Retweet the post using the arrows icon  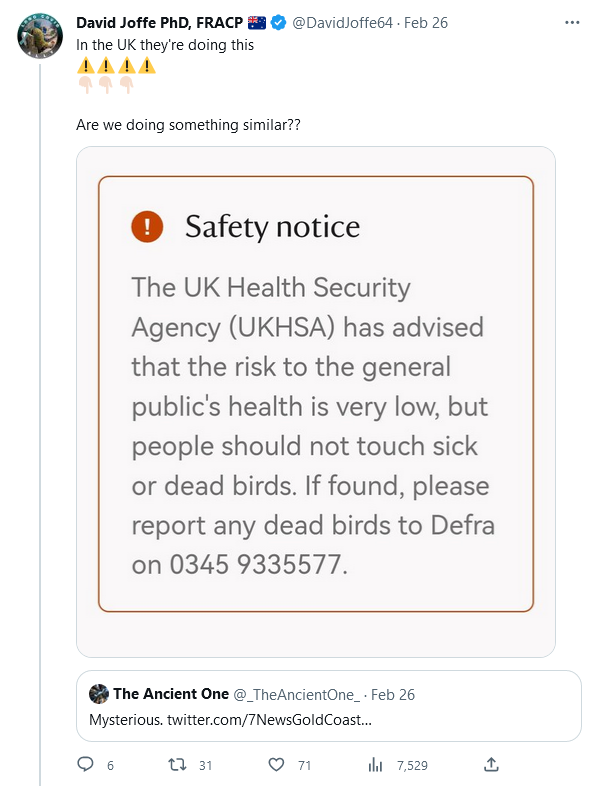click(177, 765)
